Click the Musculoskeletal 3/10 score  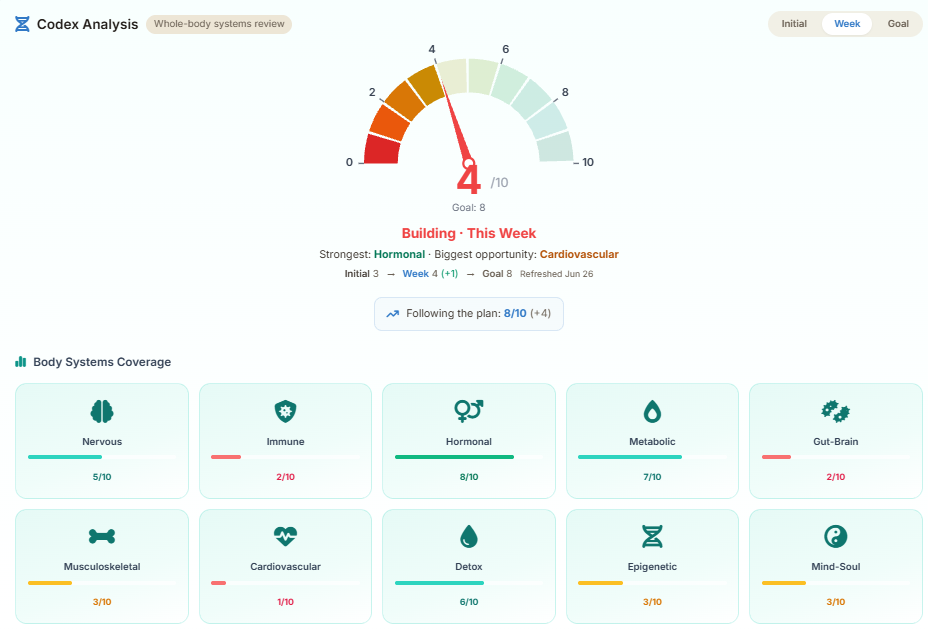point(102,602)
